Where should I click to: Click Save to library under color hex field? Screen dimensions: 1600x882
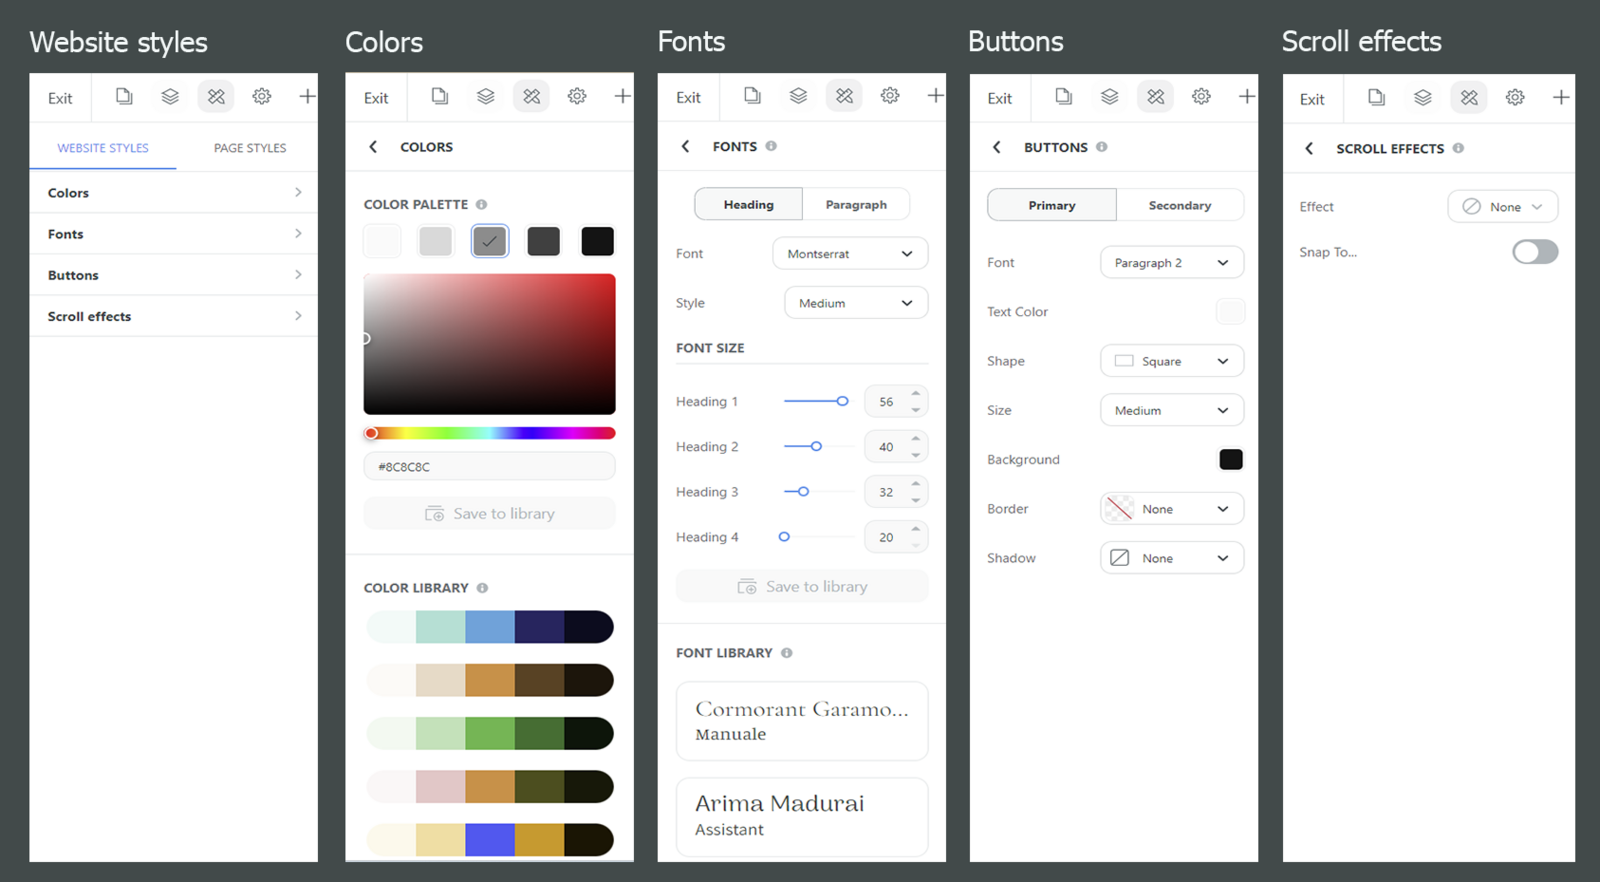coord(489,514)
